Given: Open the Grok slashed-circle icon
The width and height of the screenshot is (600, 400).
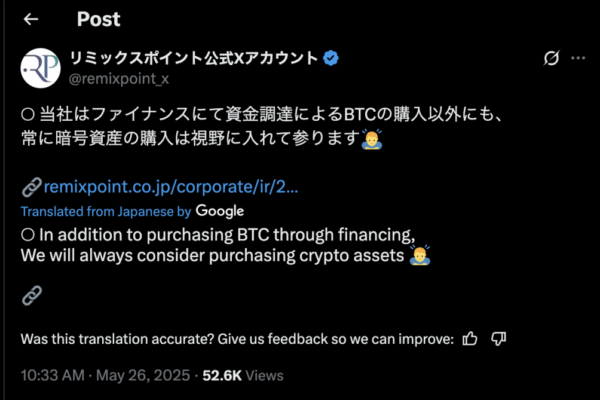Looking at the screenshot, I should [x=551, y=58].
